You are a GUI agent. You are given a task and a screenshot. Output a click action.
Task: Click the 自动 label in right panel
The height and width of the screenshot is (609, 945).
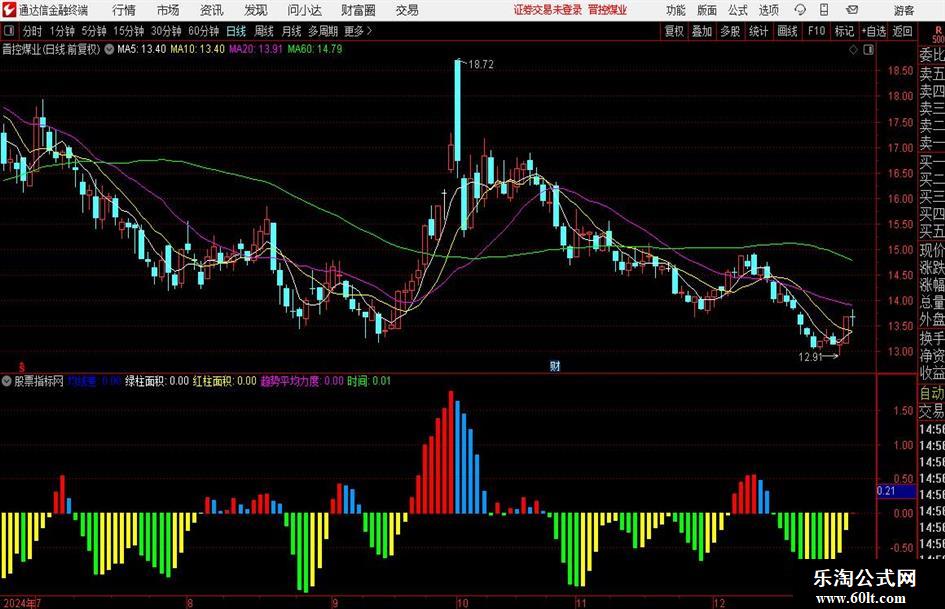click(x=932, y=393)
